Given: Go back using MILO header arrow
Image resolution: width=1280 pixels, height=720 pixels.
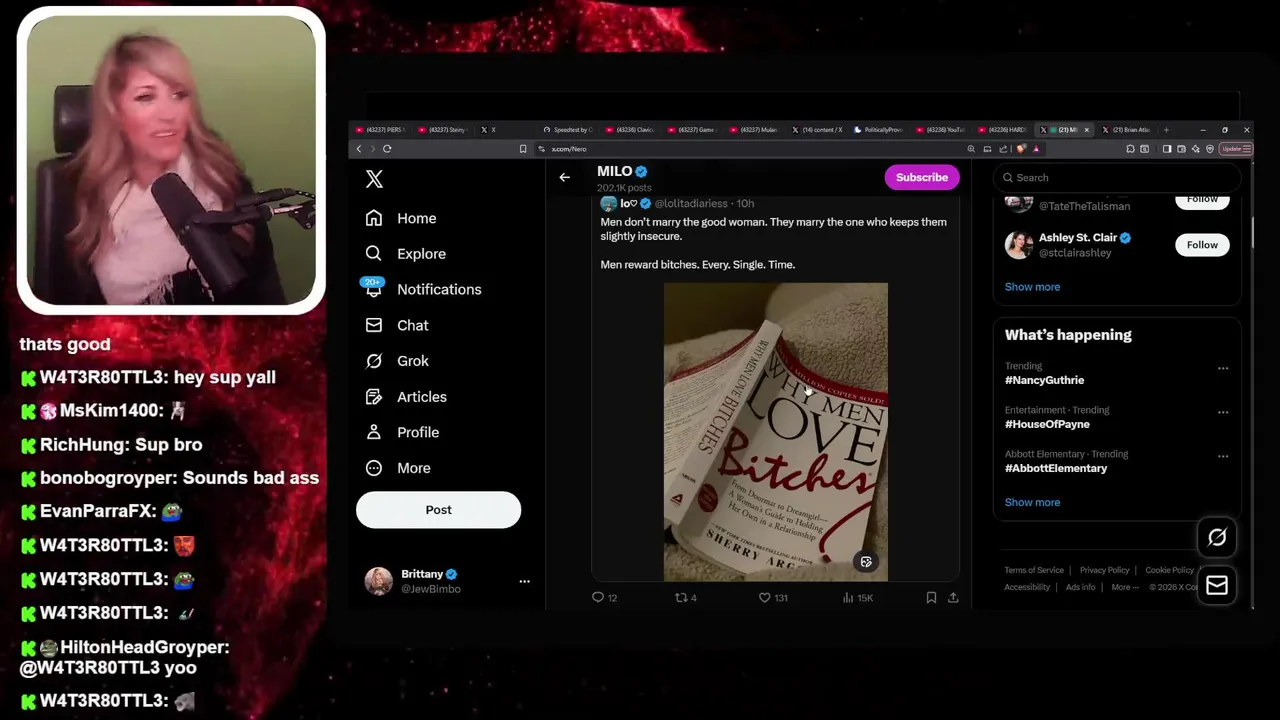Looking at the screenshot, I should 564,177.
